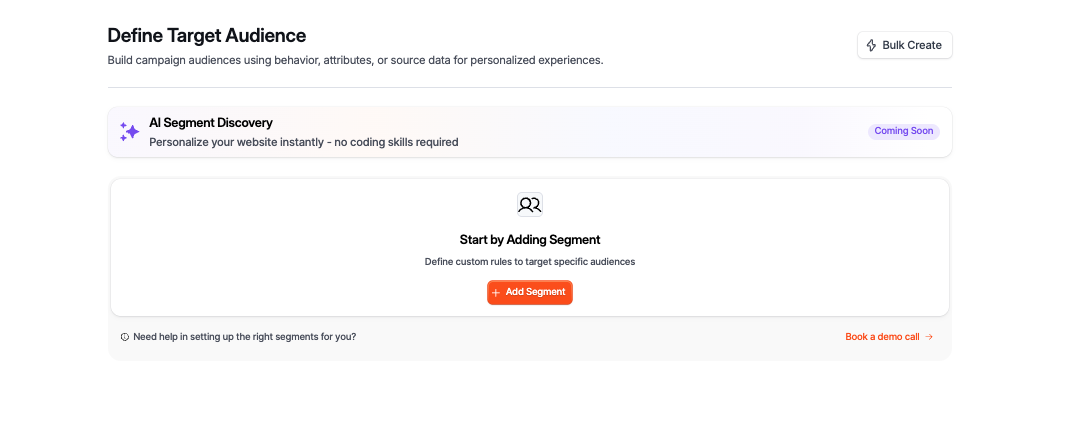This screenshot has width=1070, height=427.
Task: Click the Define Target Audience heading
Action: point(207,36)
